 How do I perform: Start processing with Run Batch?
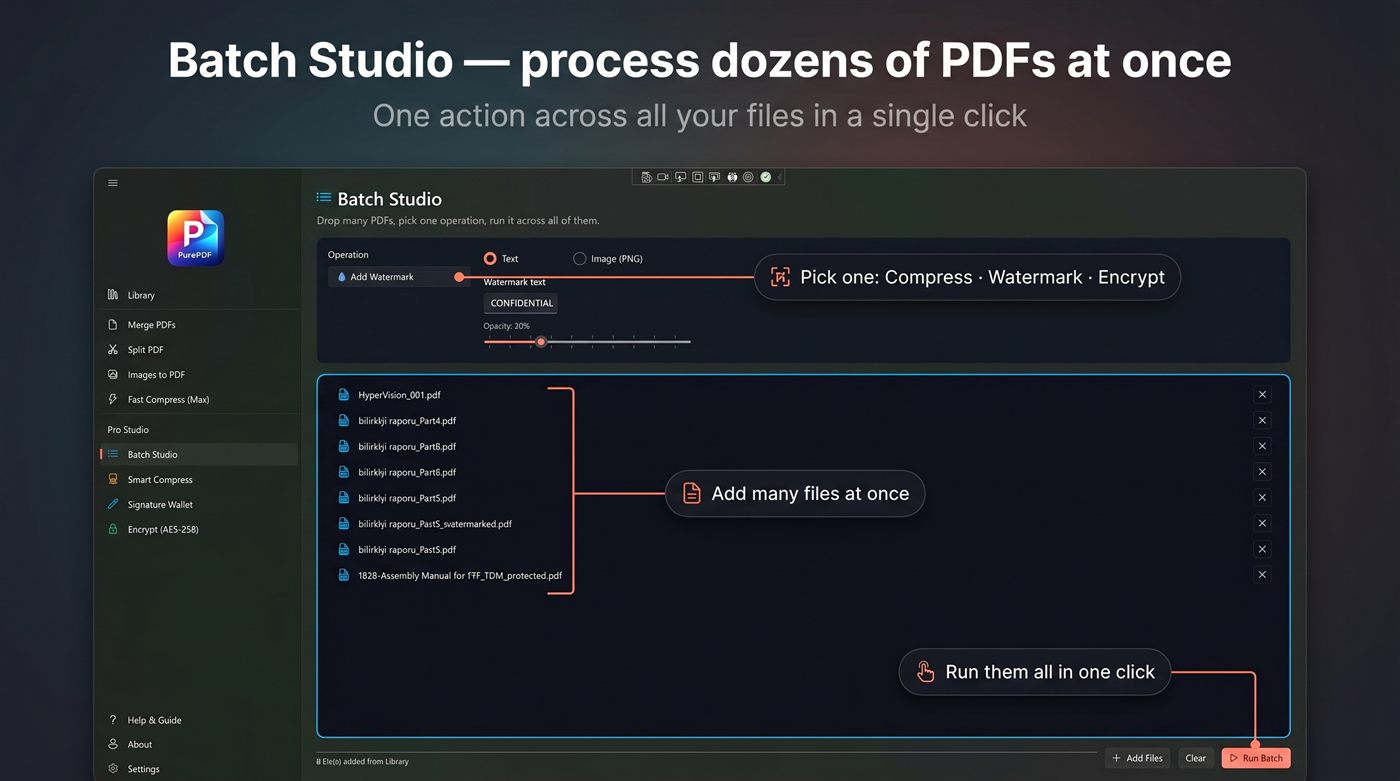(x=1256, y=758)
